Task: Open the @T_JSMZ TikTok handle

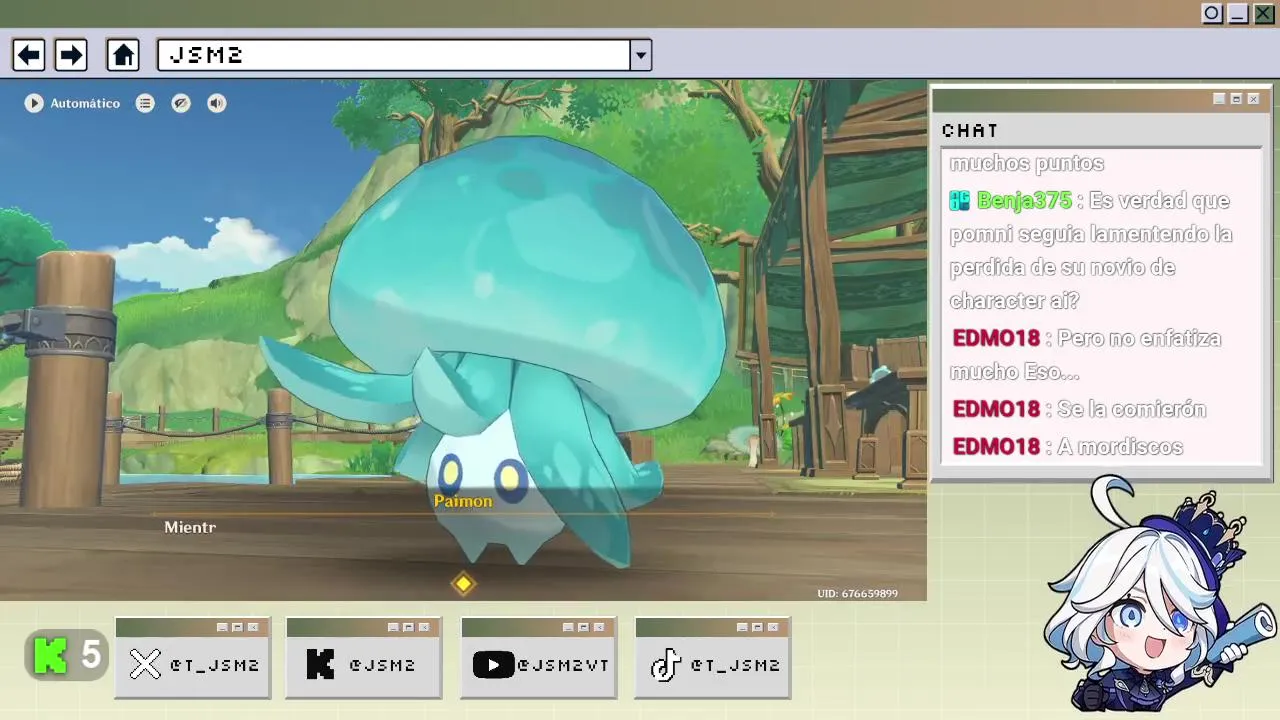Action: (x=735, y=666)
